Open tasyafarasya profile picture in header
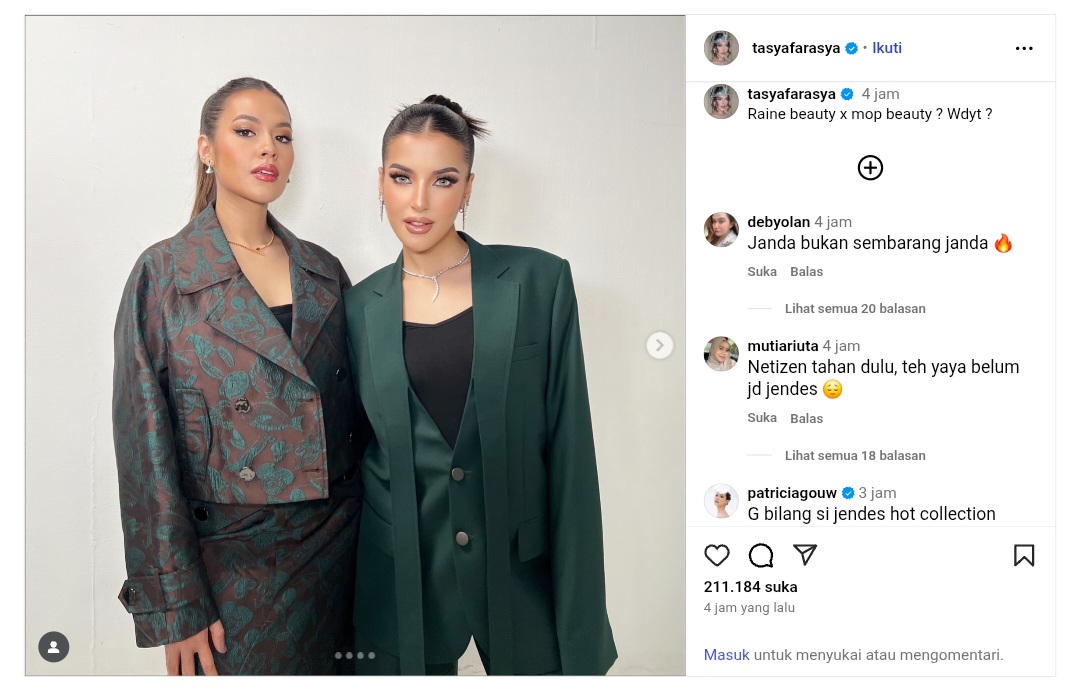 pos(721,48)
